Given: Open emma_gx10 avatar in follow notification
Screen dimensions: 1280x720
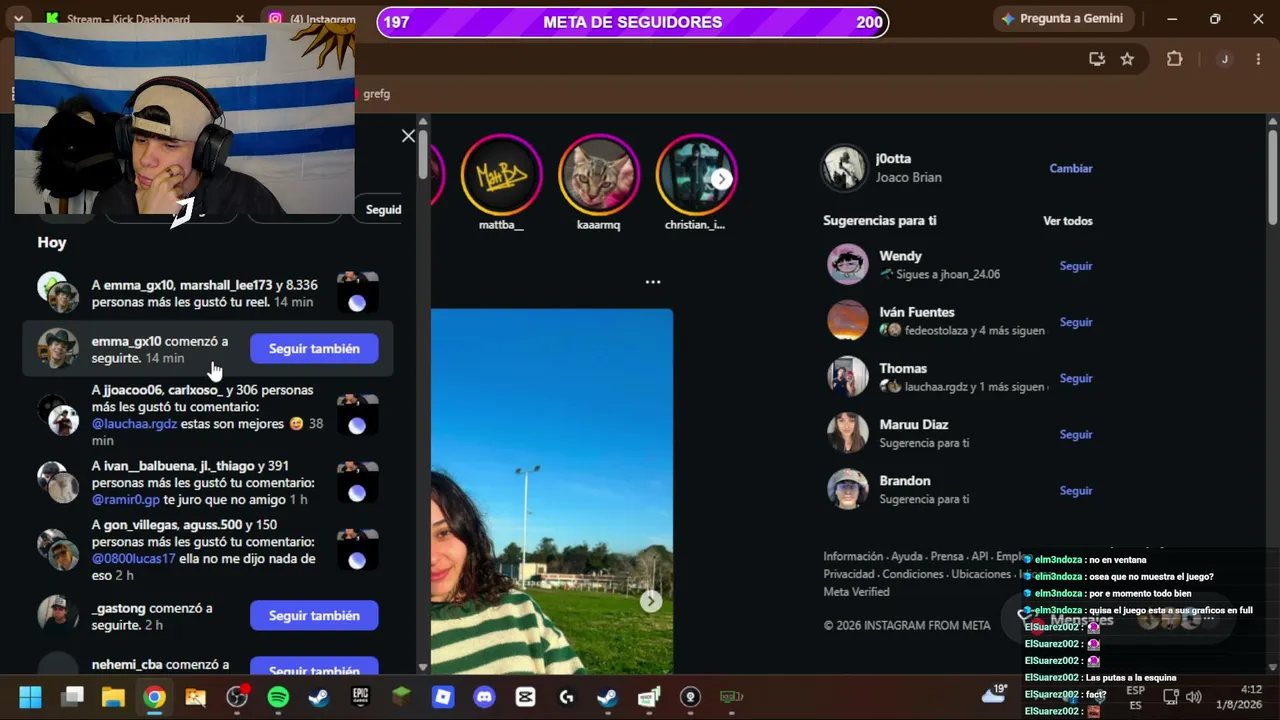Looking at the screenshot, I should coord(58,348).
